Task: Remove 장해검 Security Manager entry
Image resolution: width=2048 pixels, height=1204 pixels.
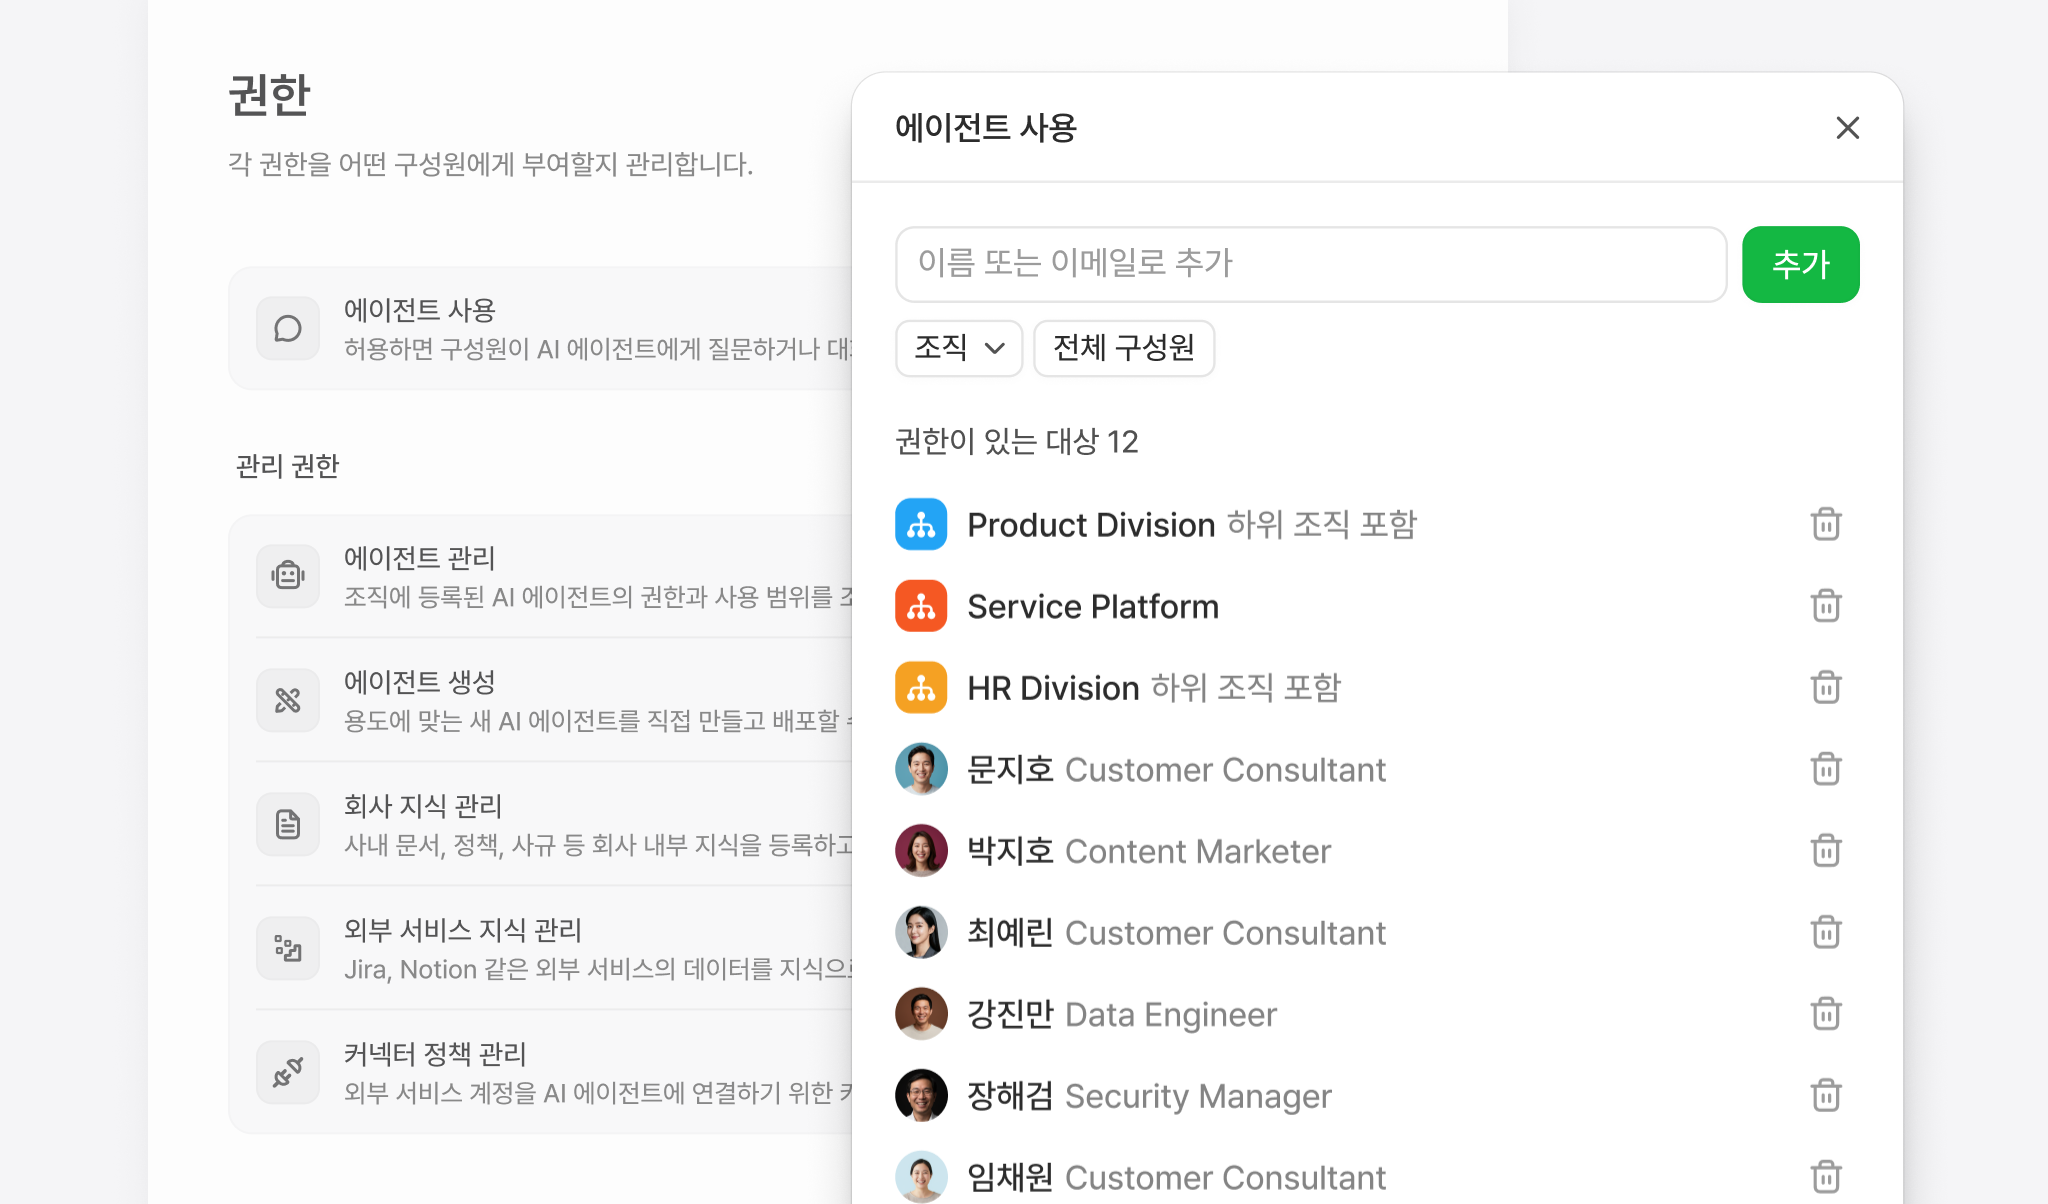Action: click(1826, 1096)
